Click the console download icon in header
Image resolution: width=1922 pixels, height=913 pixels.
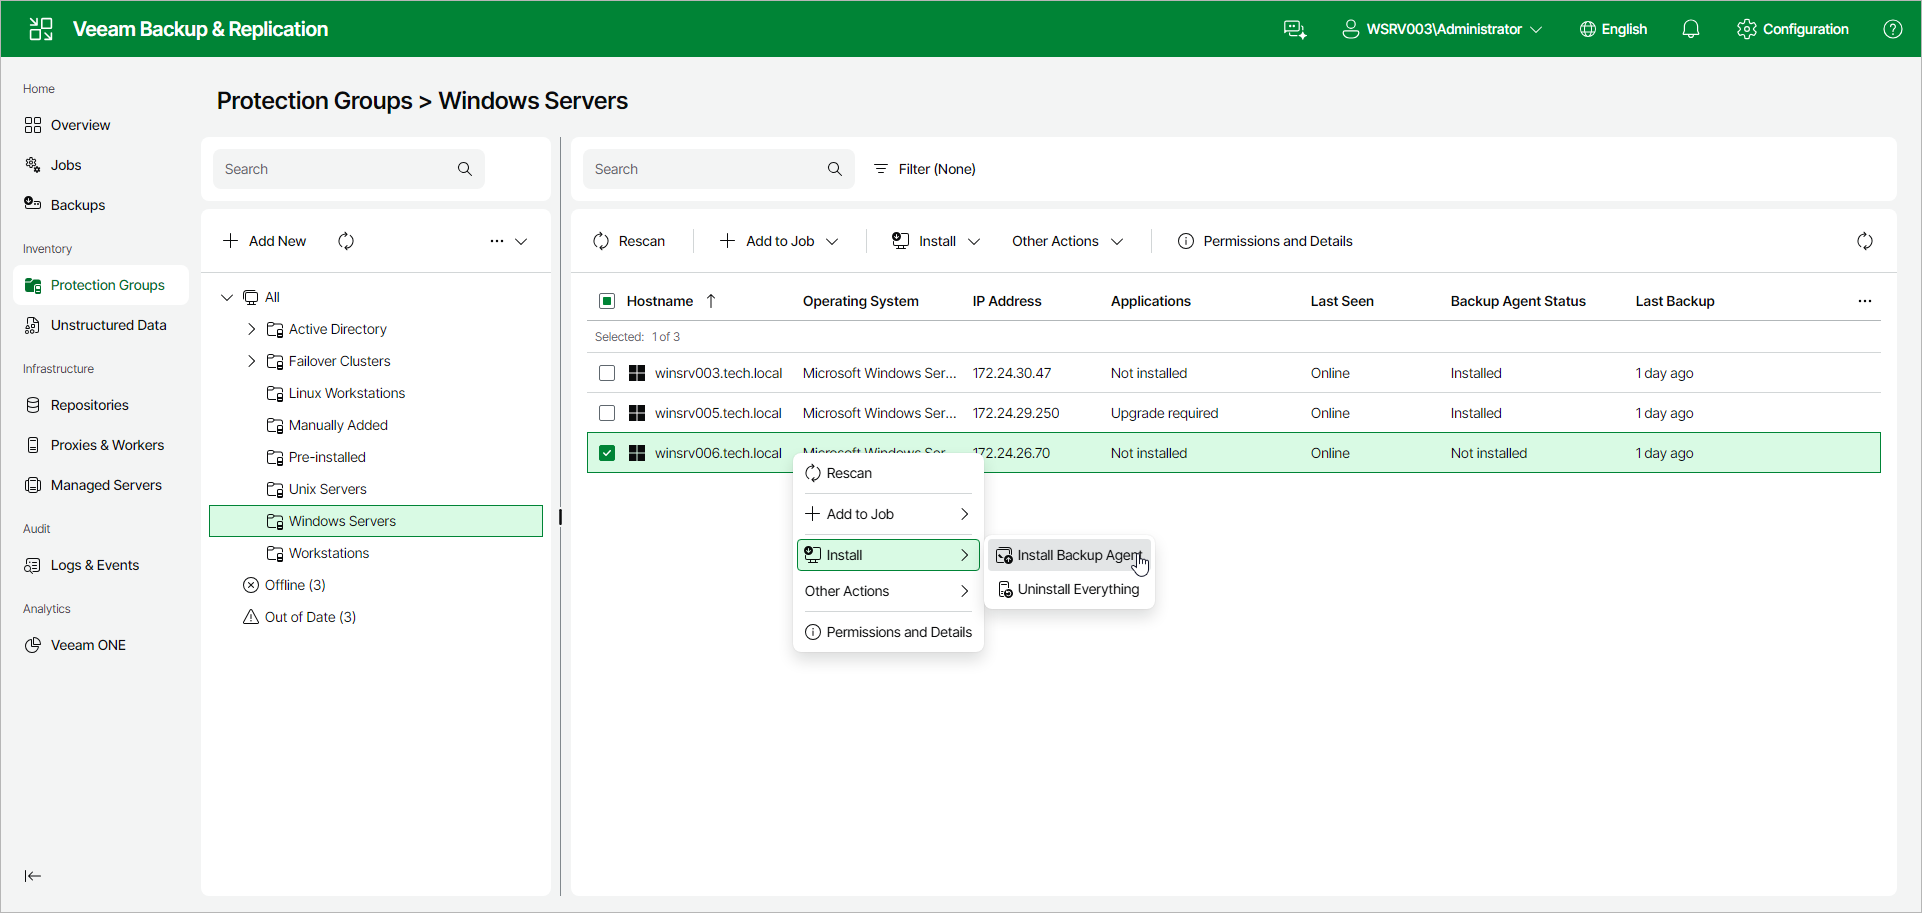pos(1295,29)
